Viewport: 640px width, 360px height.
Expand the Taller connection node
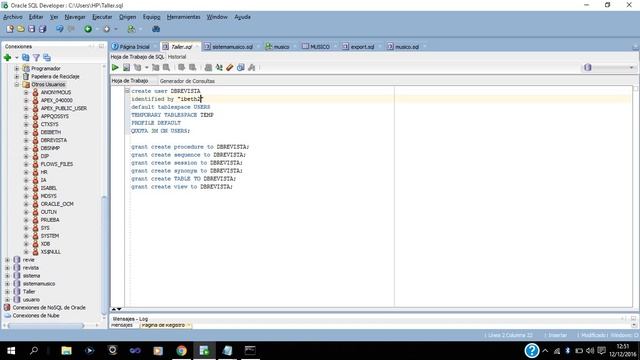pyautogui.click(x=7, y=291)
